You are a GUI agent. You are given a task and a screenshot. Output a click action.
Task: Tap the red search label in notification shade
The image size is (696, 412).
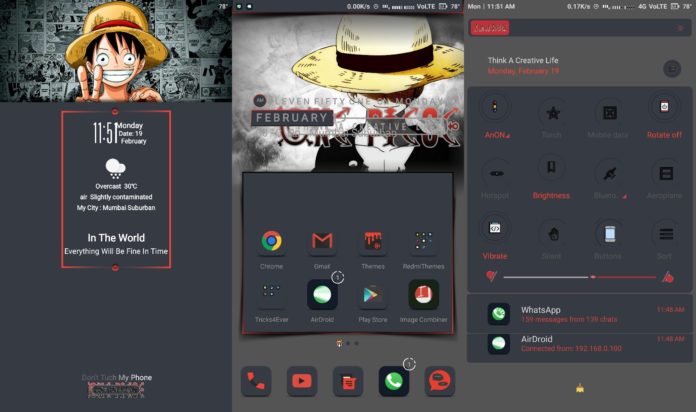coord(490,28)
